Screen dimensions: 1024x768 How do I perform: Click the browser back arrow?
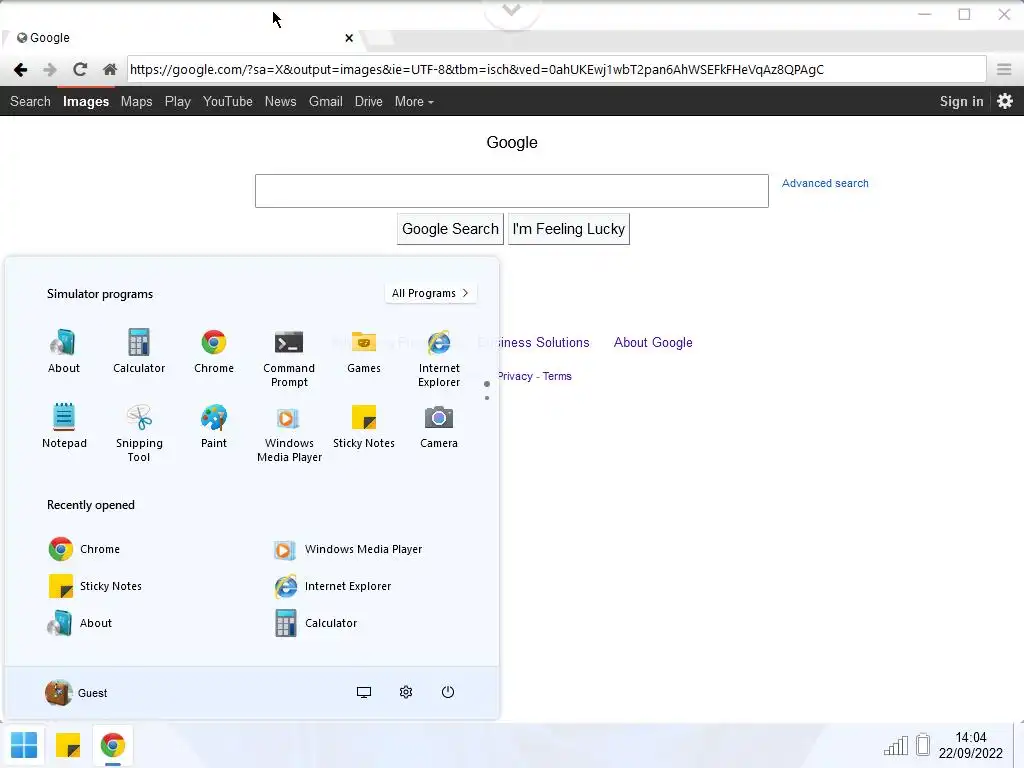pos(20,69)
